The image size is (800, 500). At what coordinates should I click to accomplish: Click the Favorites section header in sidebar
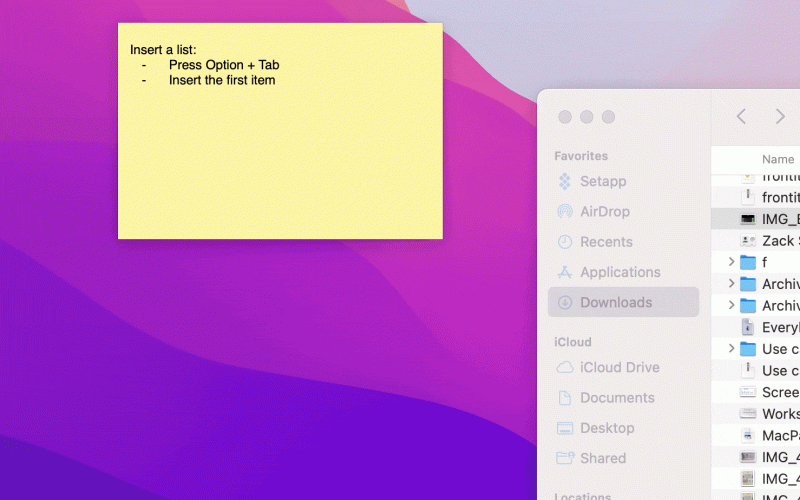click(x=581, y=156)
